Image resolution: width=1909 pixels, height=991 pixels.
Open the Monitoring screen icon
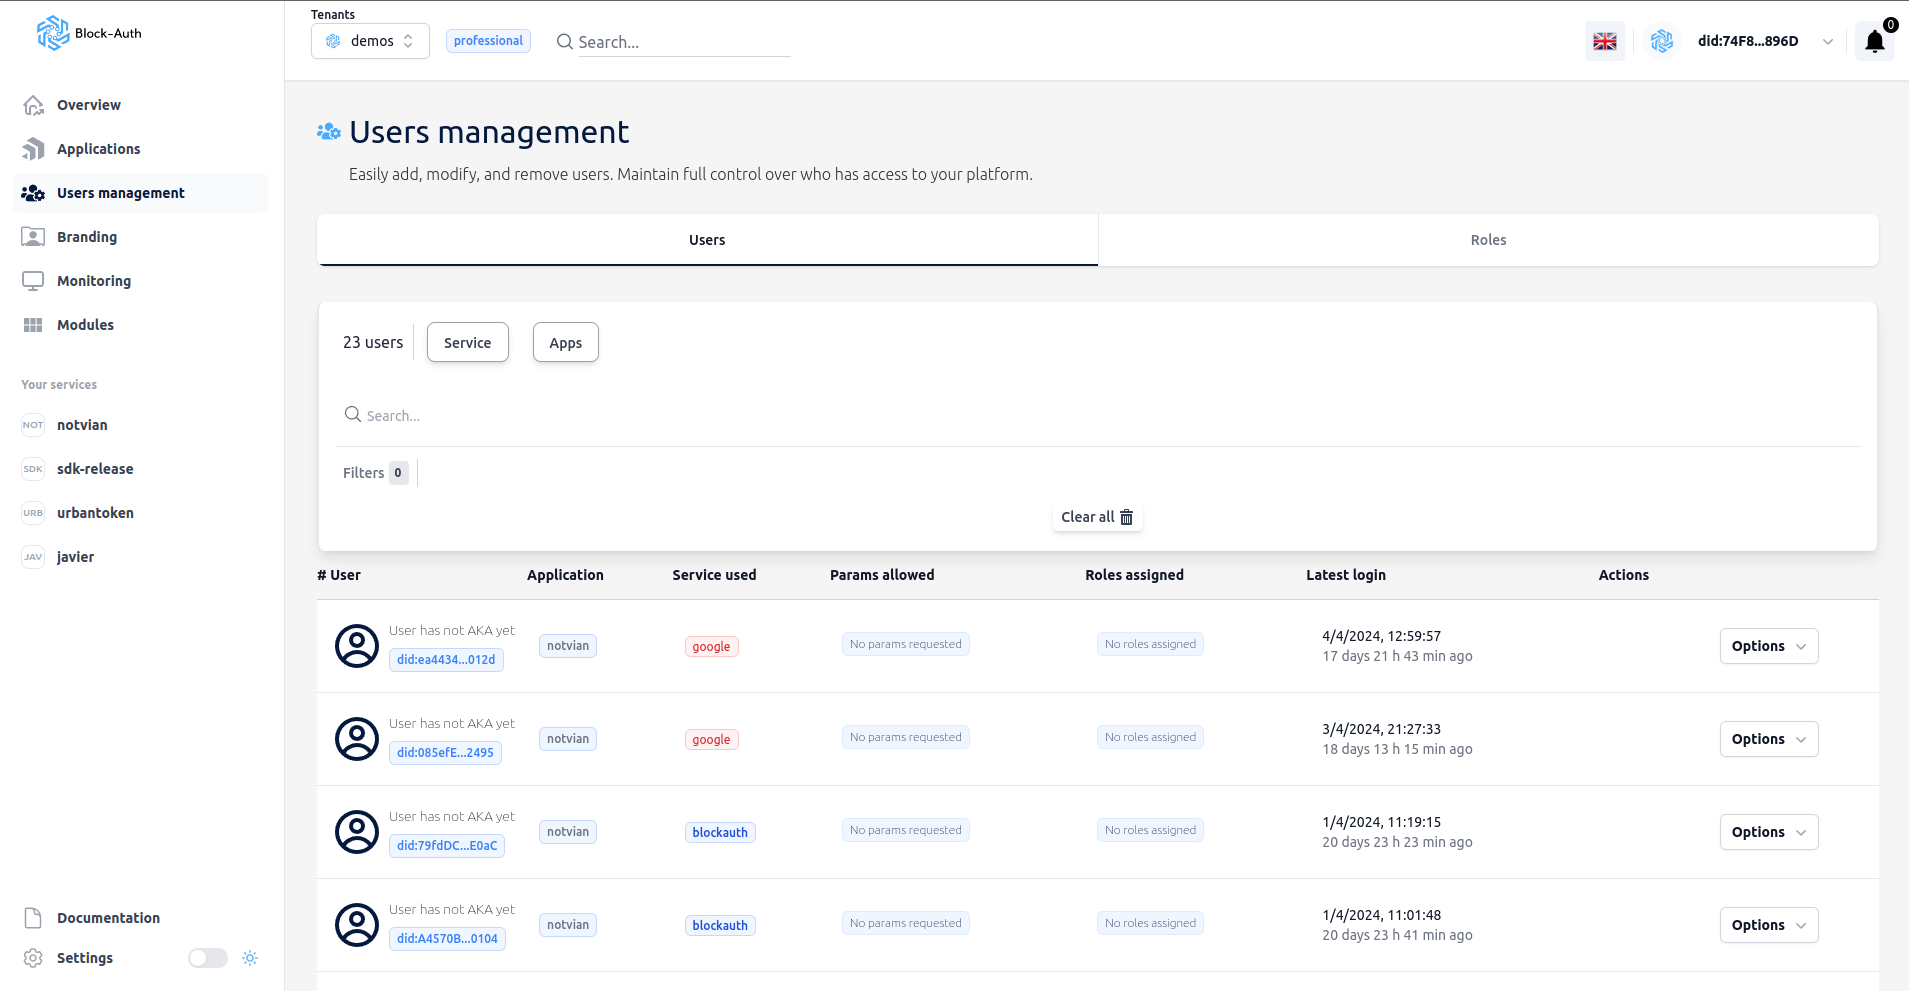(33, 281)
